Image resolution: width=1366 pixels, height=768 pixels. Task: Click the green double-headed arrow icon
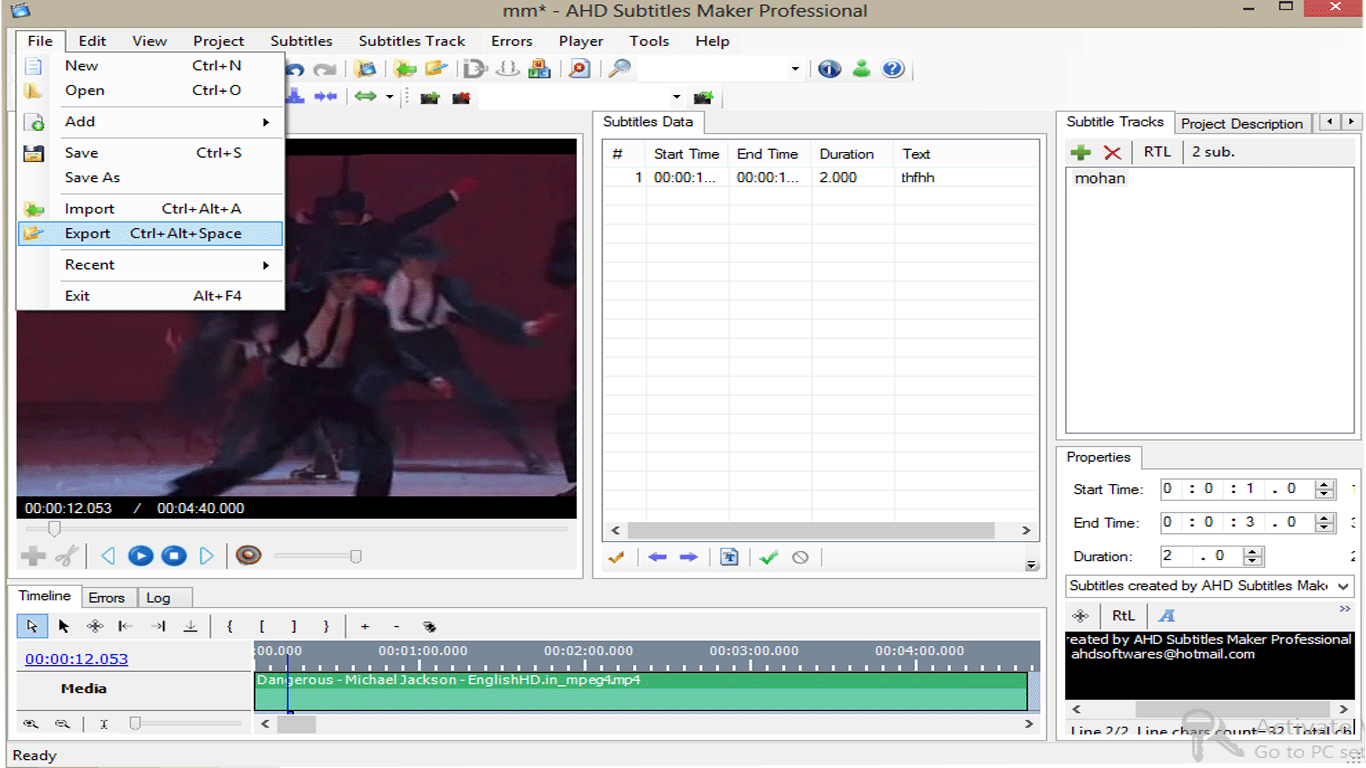click(365, 97)
